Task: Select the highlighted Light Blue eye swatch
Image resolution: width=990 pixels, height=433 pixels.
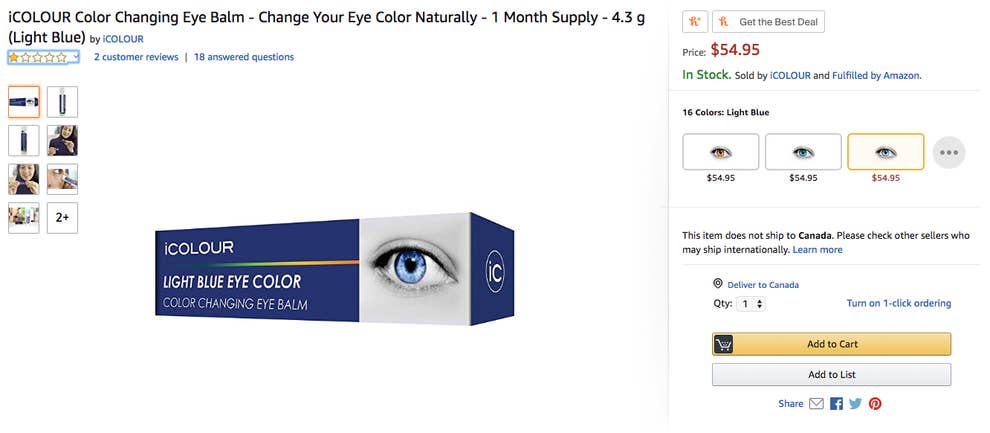Action: (x=885, y=152)
